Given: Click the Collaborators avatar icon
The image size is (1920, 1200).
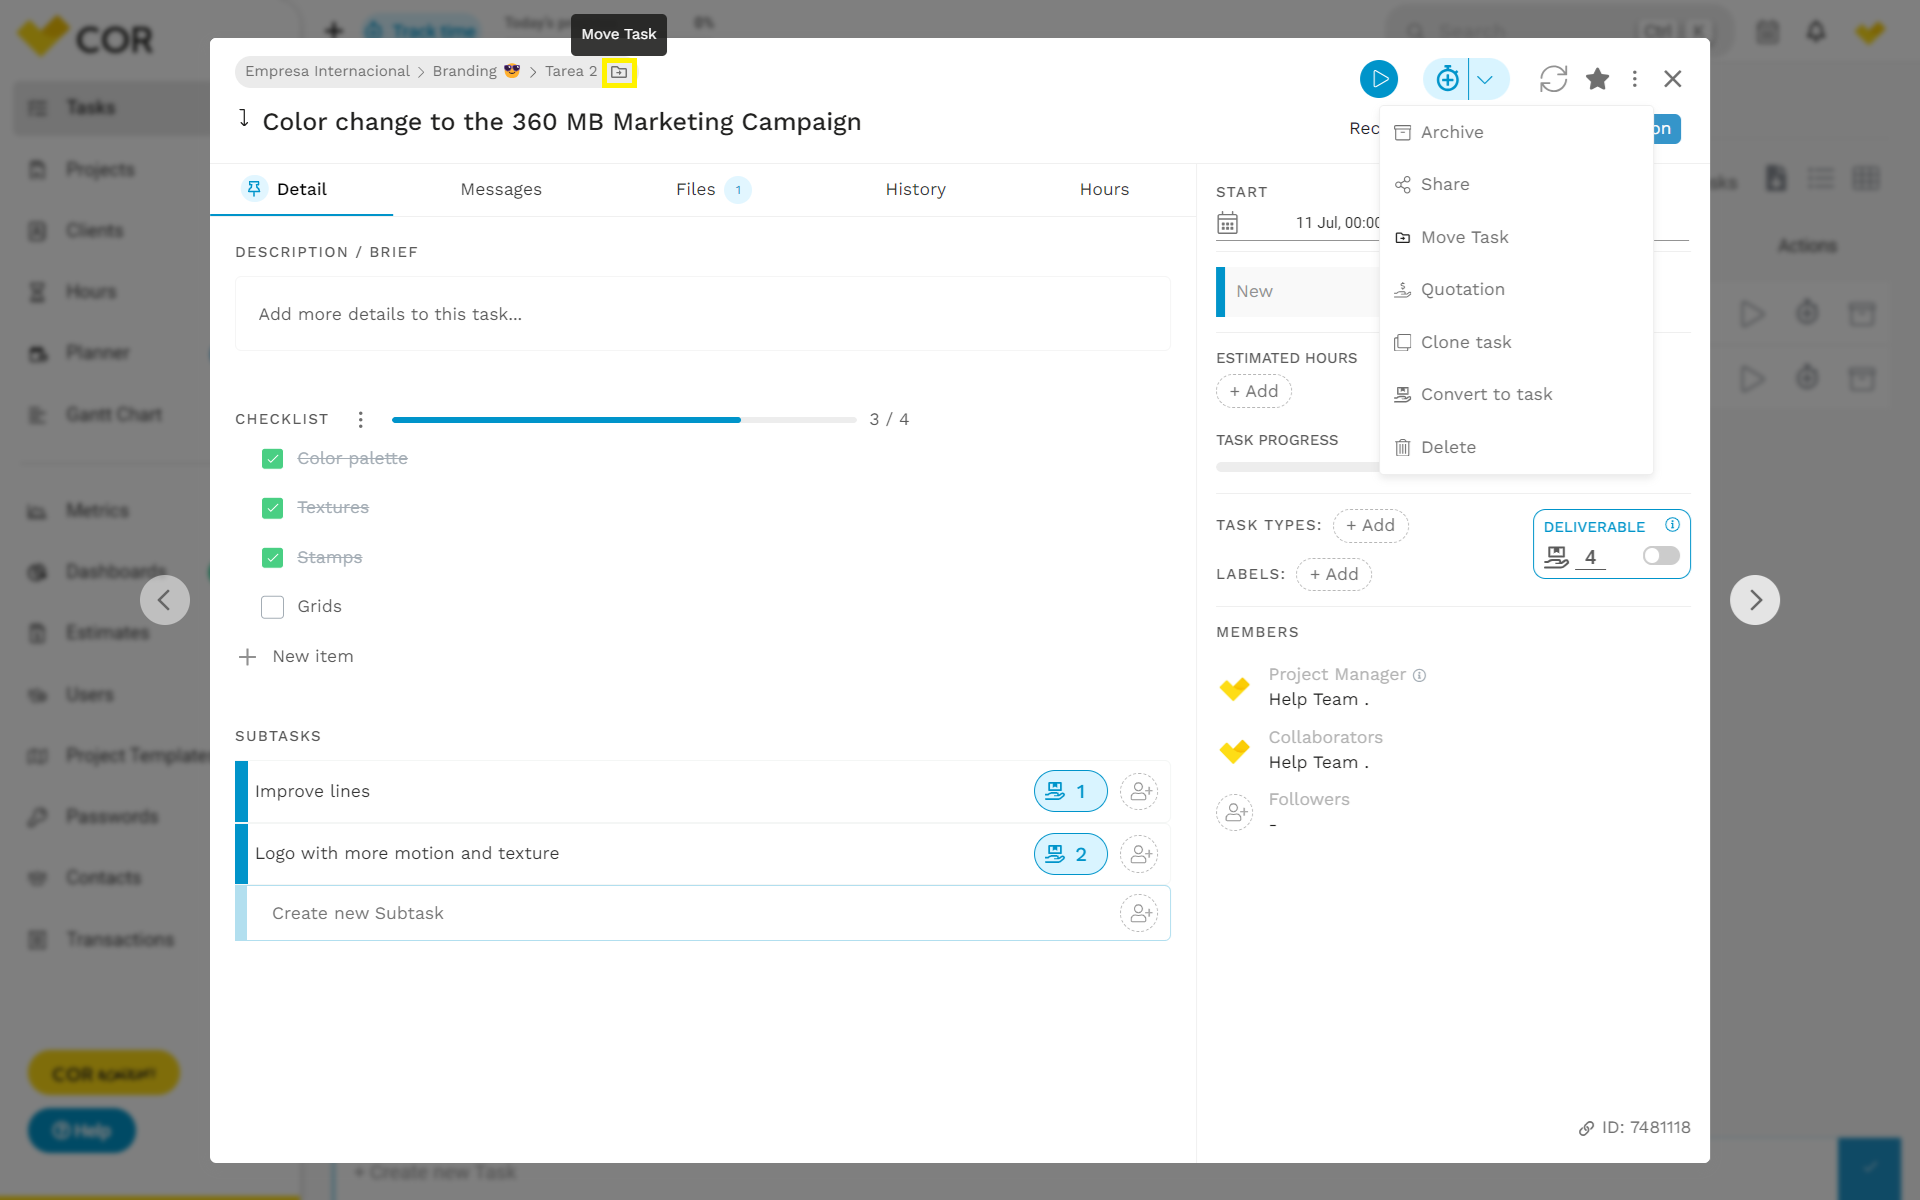Looking at the screenshot, I should pos(1235,750).
